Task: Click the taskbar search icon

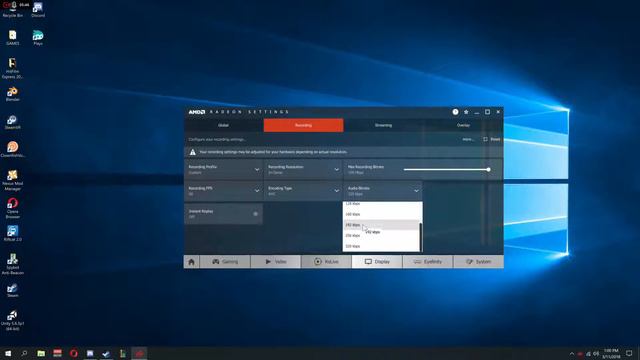Action: coord(24,353)
